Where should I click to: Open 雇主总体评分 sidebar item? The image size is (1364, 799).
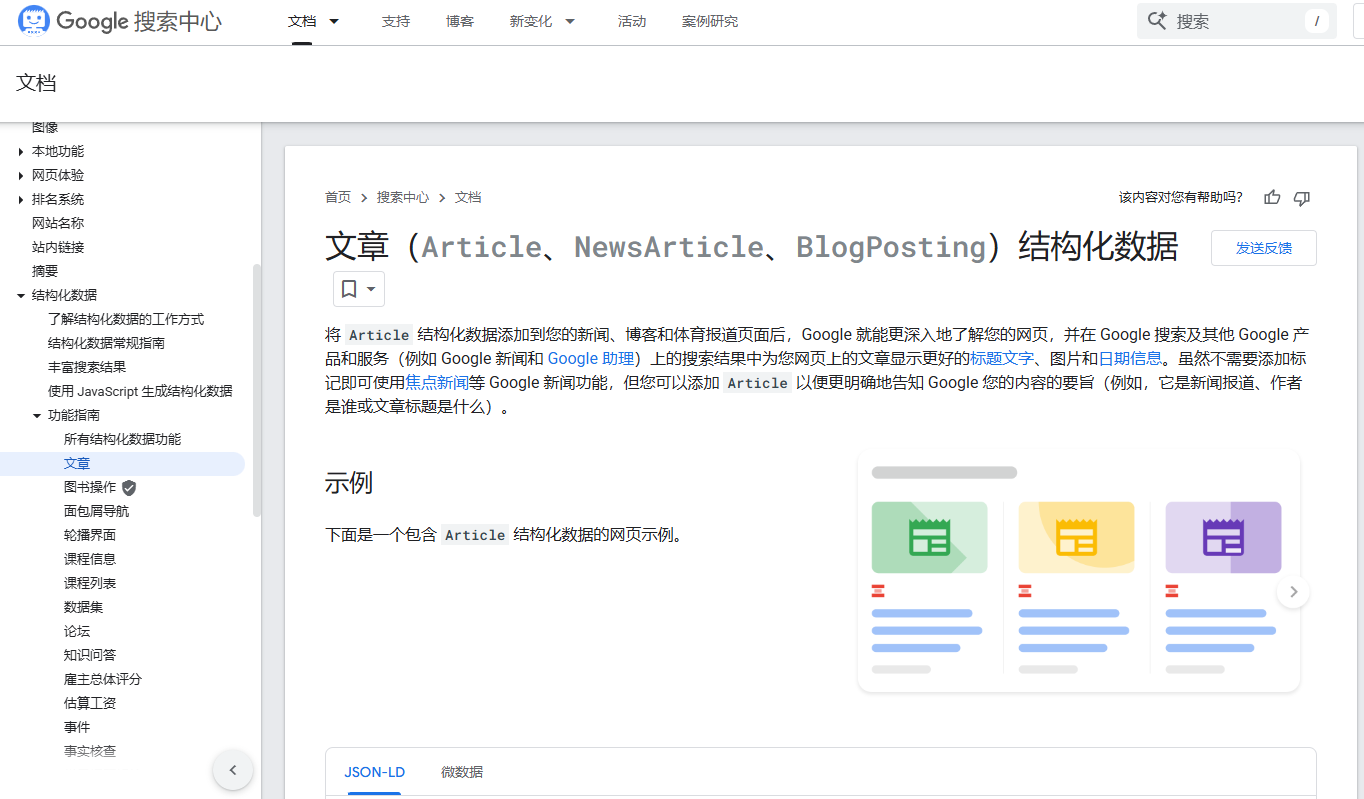pyautogui.click(x=103, y=680)
